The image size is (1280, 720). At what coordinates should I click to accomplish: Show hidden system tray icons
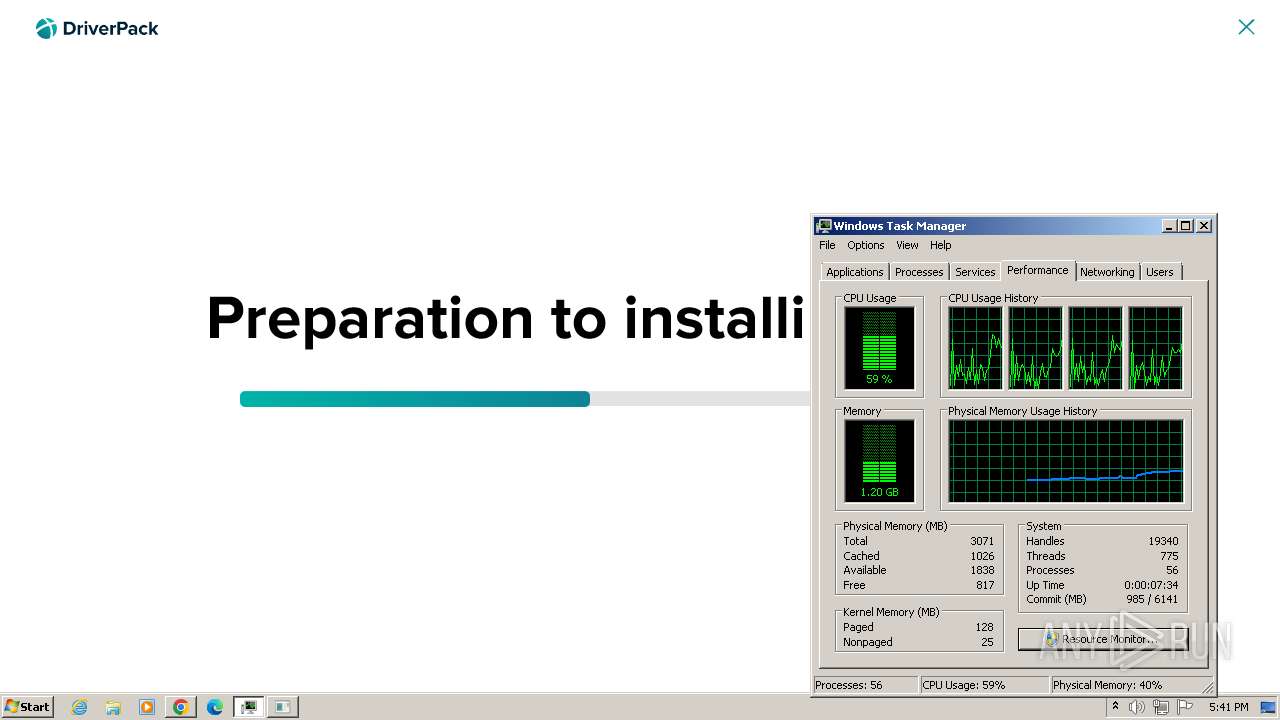pos(1115,707)
